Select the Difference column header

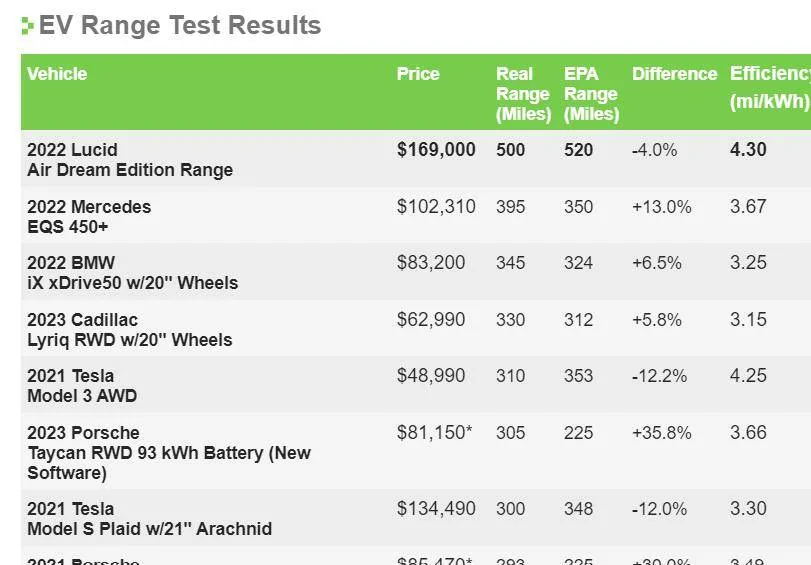point(674,74)
